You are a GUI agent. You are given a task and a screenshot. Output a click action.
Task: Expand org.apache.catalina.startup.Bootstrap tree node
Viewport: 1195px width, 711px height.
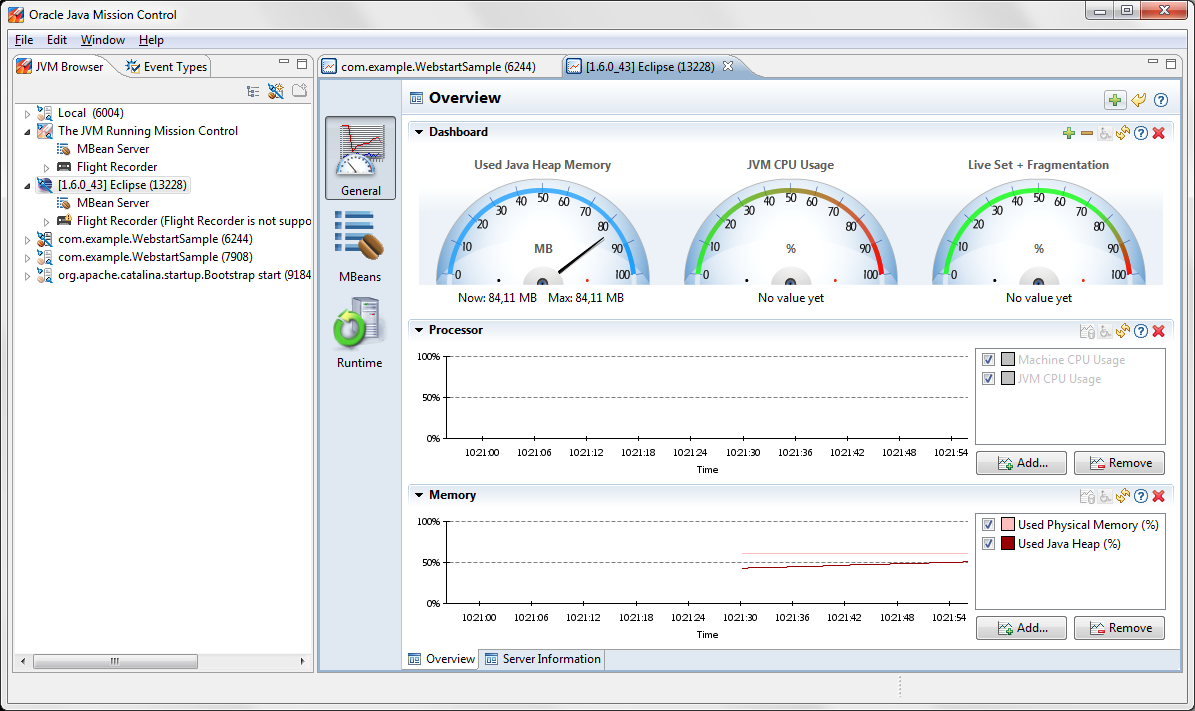[27, 276]
